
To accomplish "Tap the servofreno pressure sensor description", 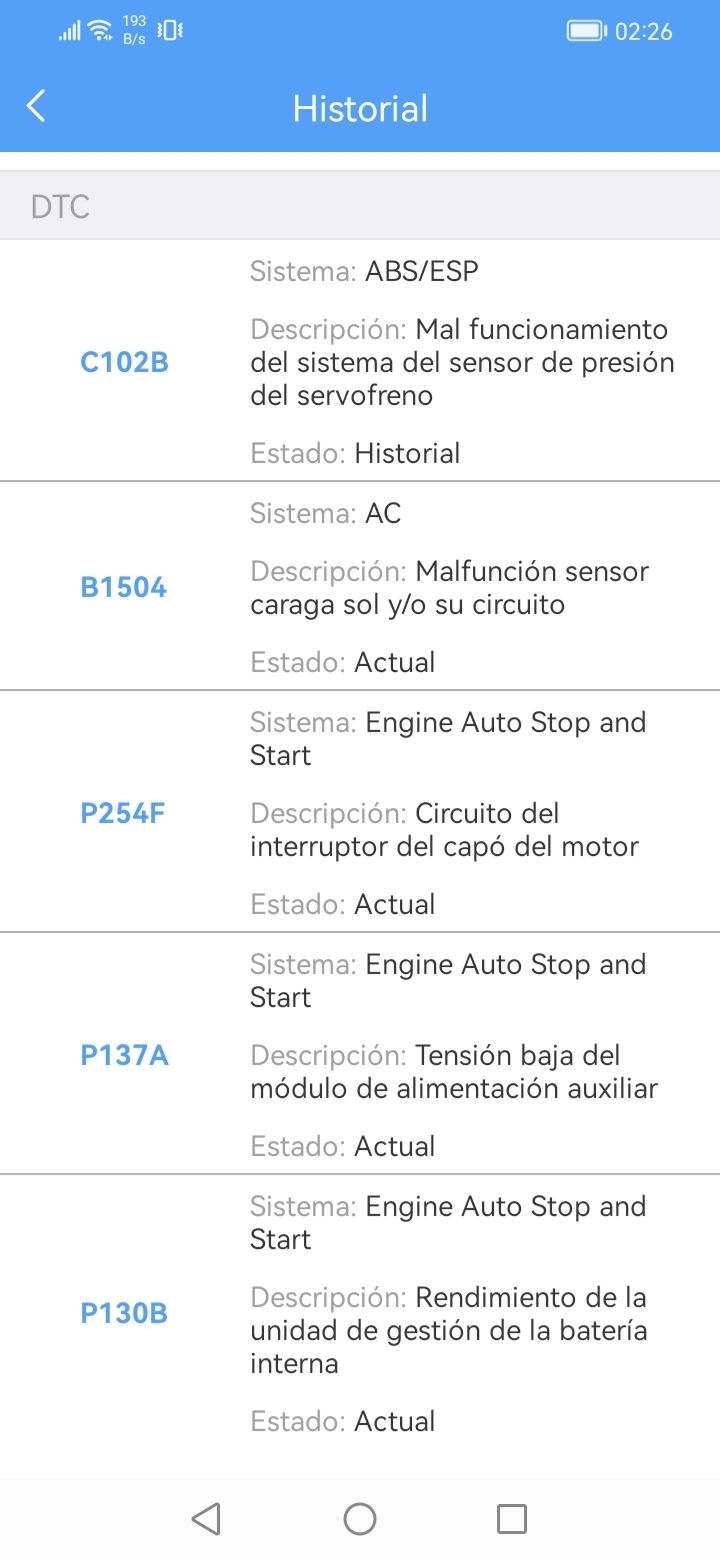I will [462, 362].
